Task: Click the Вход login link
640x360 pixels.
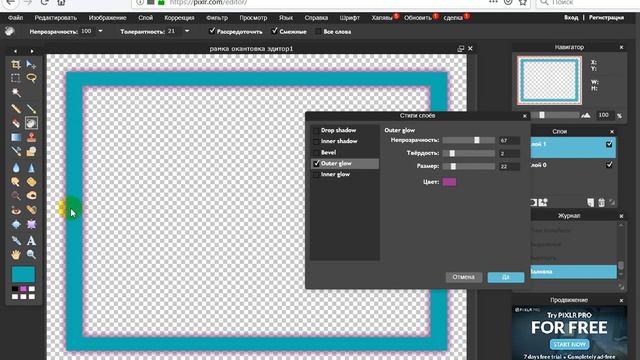Action: pyautogui.click(x=571, y=18)
